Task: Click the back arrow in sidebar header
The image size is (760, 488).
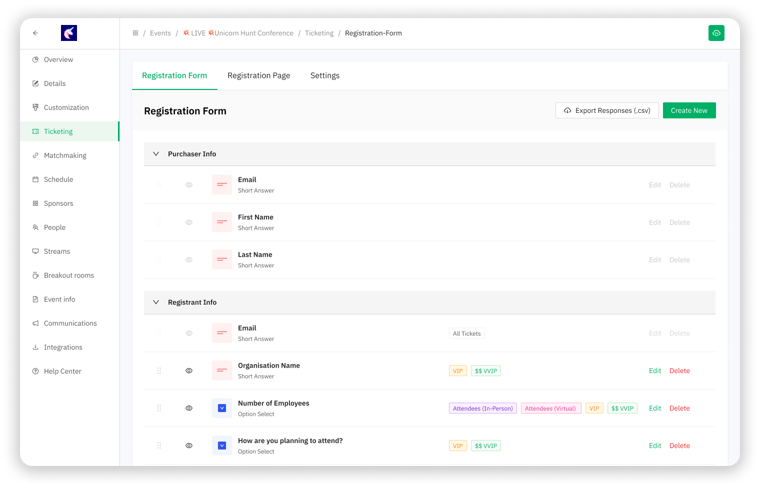Action: (x=36, y=33)
